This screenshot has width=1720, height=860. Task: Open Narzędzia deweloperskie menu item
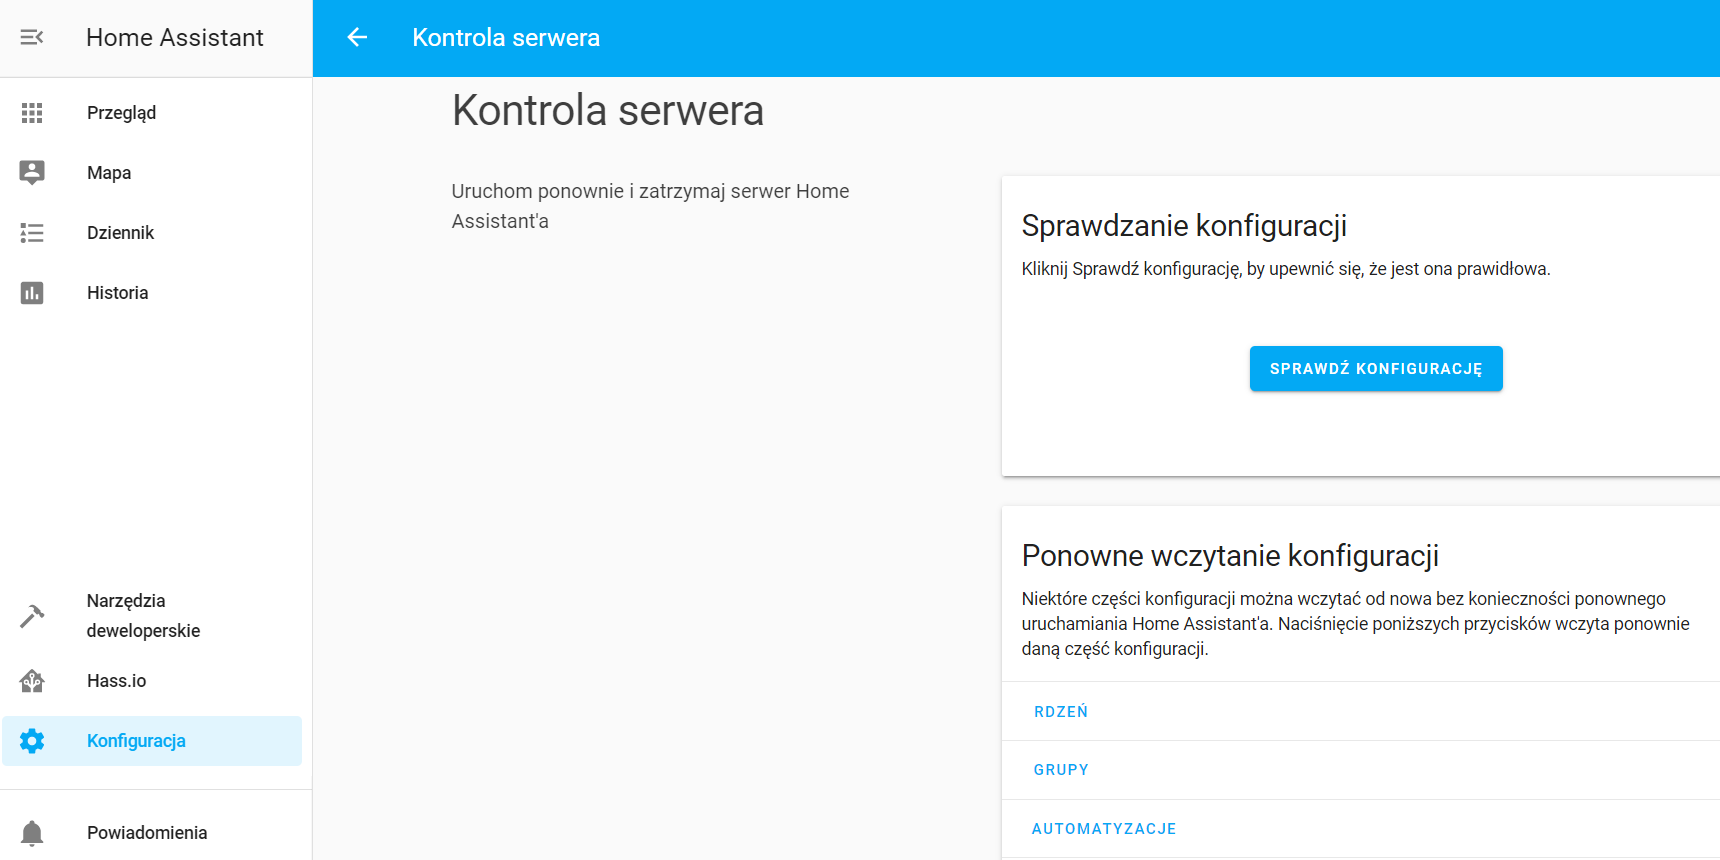143,616
